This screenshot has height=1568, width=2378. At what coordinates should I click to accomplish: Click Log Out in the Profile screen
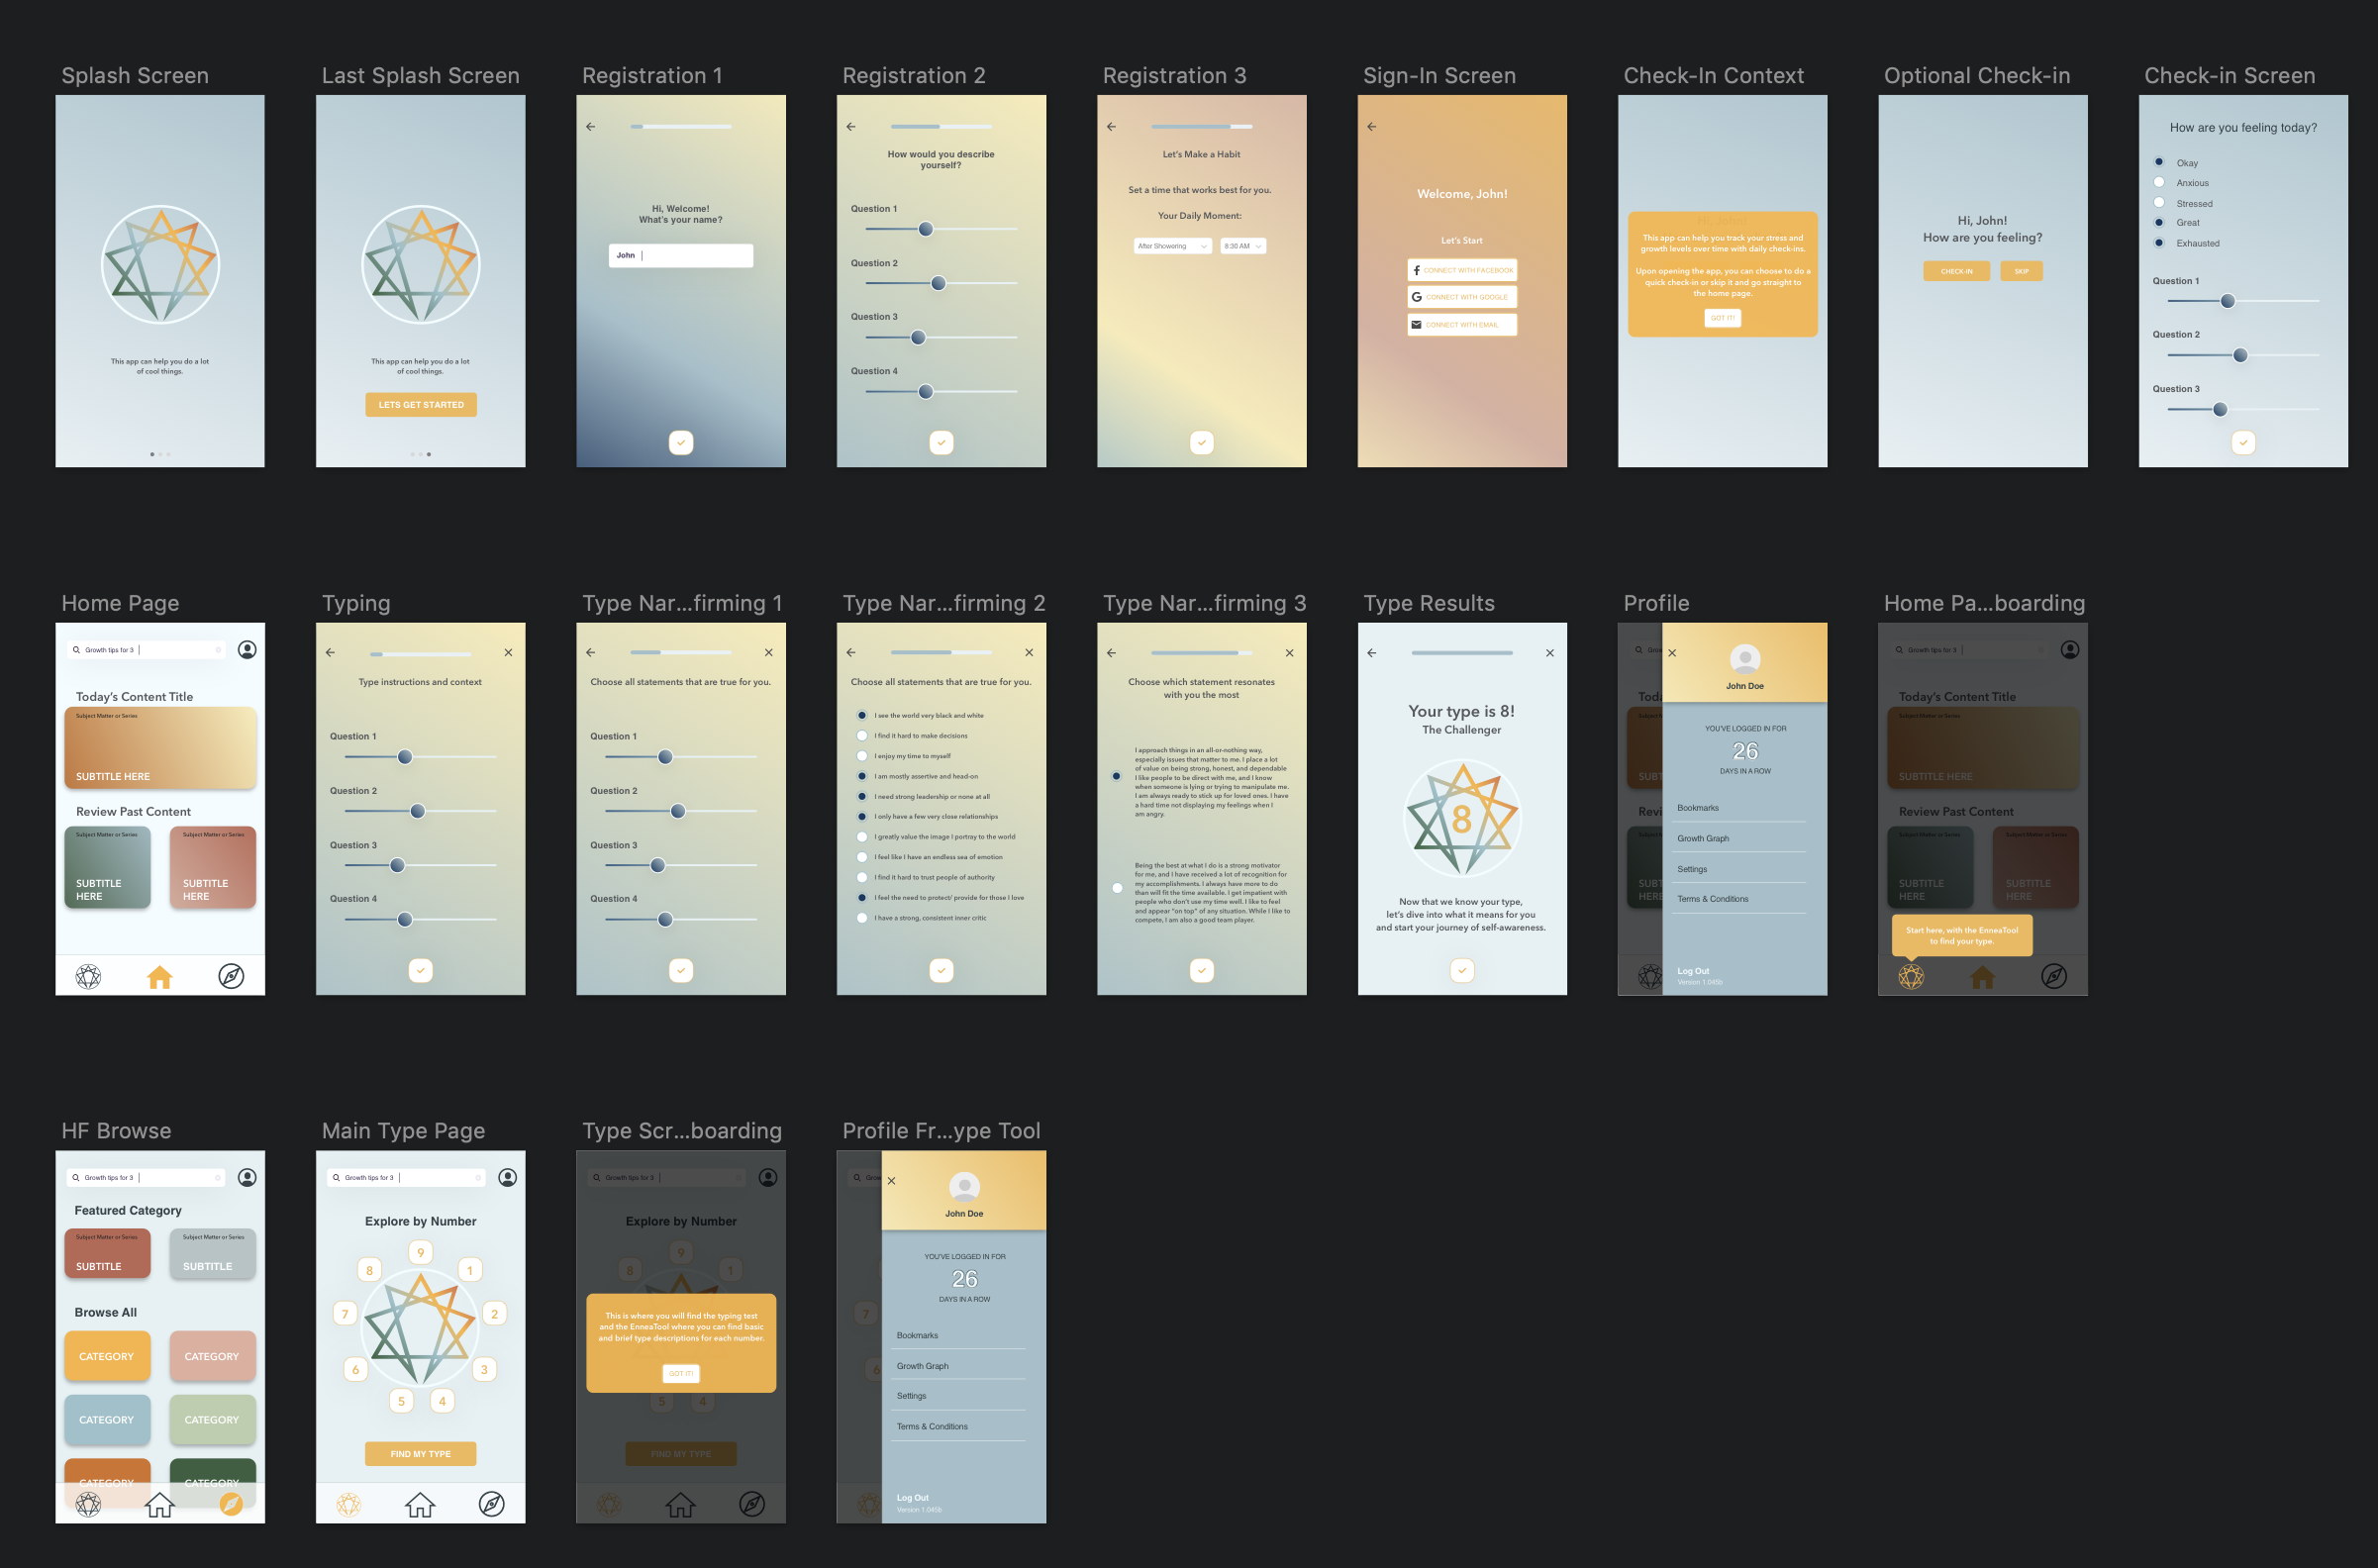click(1693, 972)
